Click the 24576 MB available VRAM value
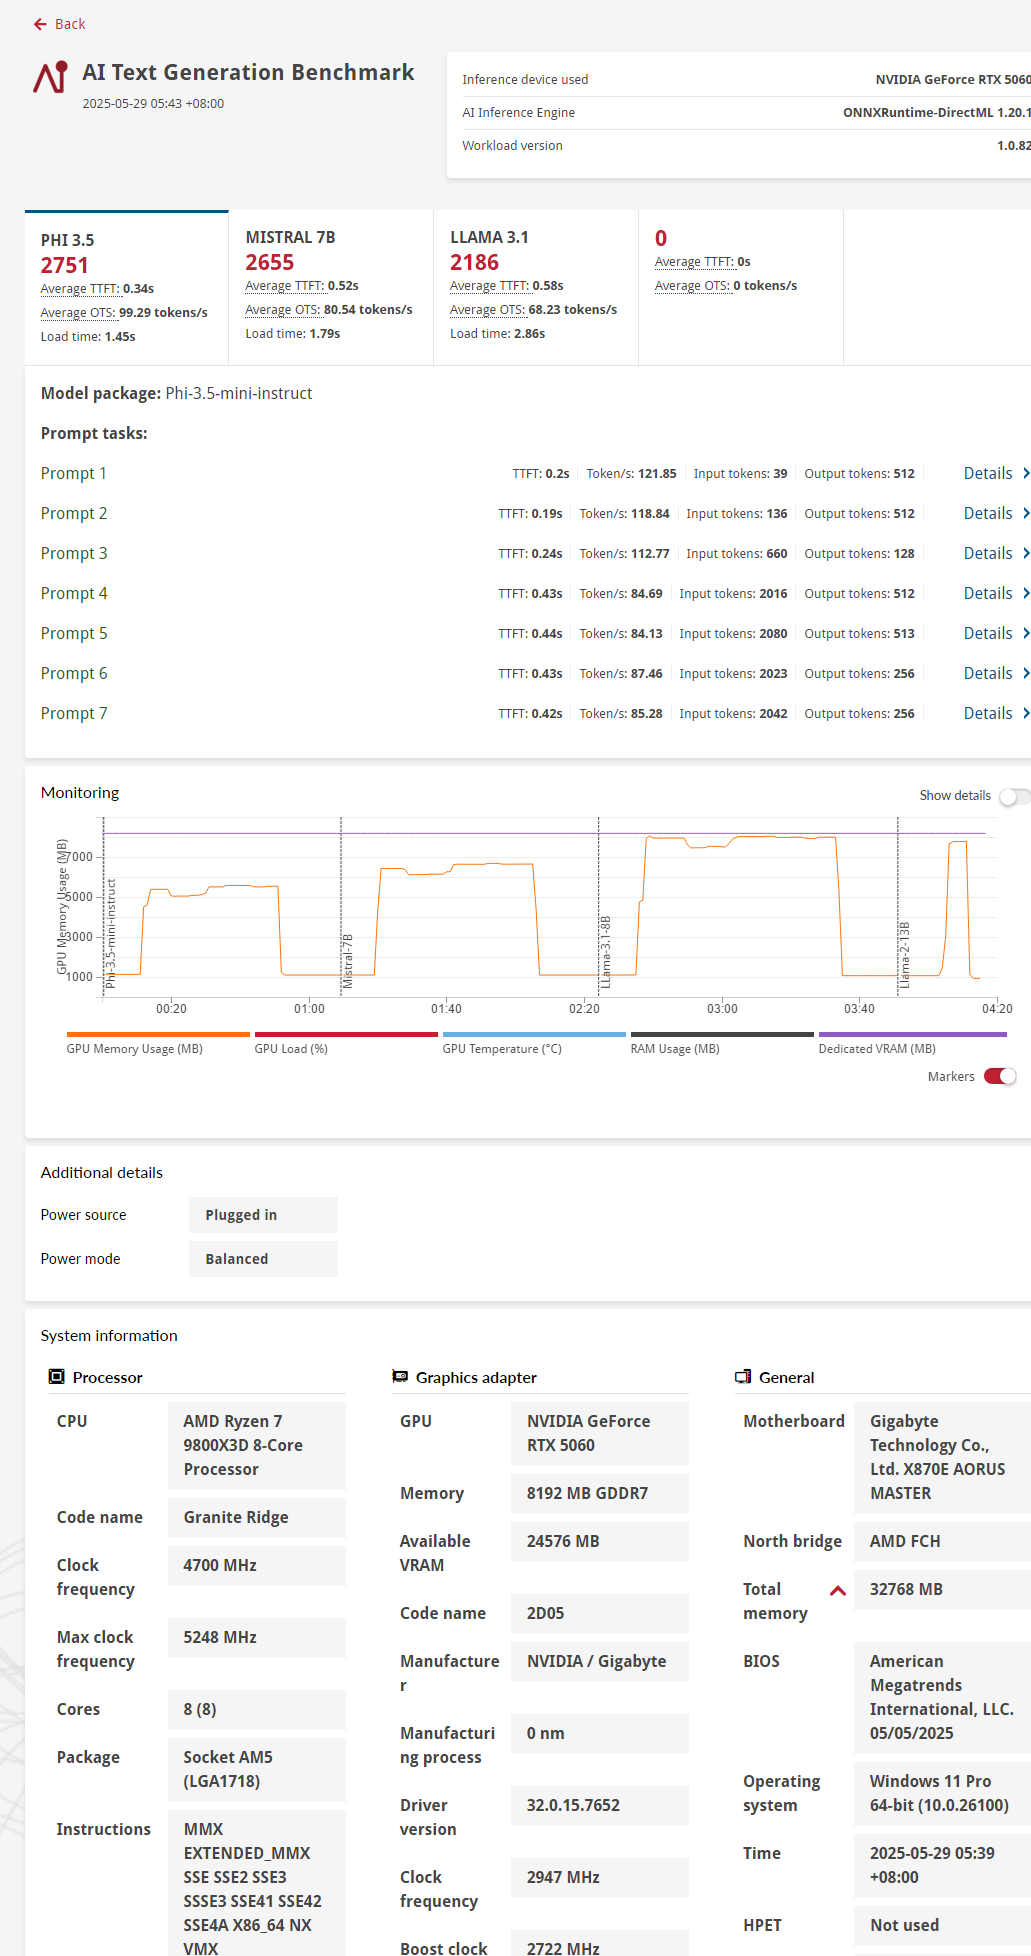 (x=599, y=1541)
